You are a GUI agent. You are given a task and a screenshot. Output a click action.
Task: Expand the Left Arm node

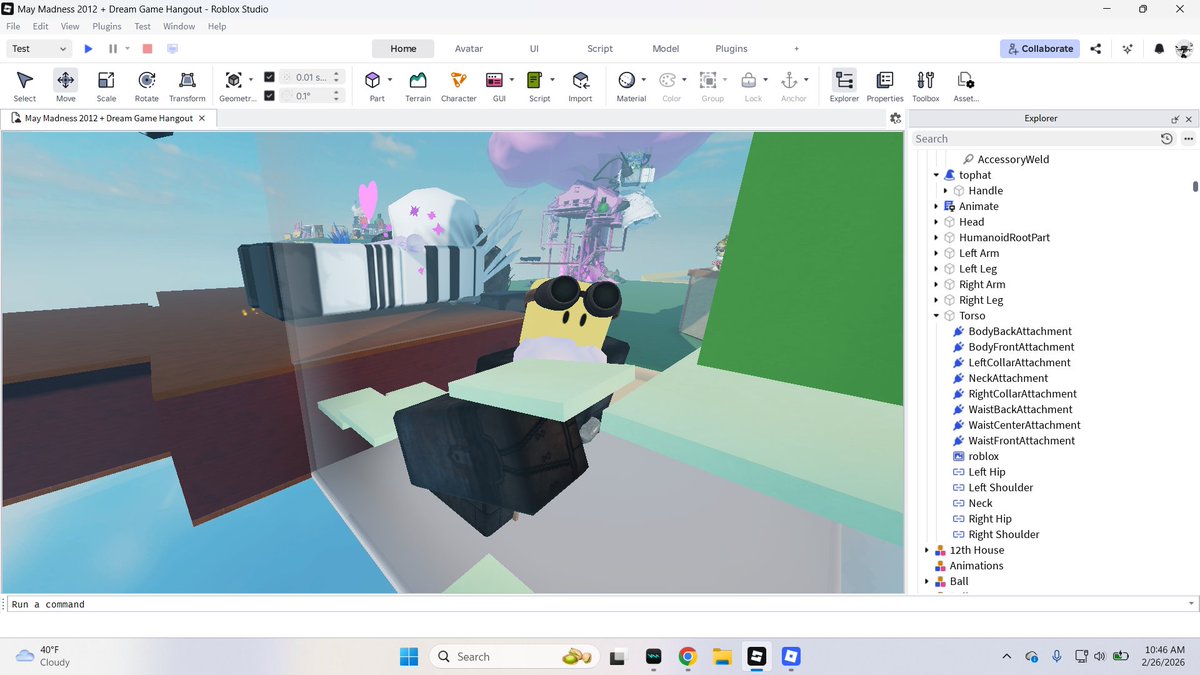[937, 253]
